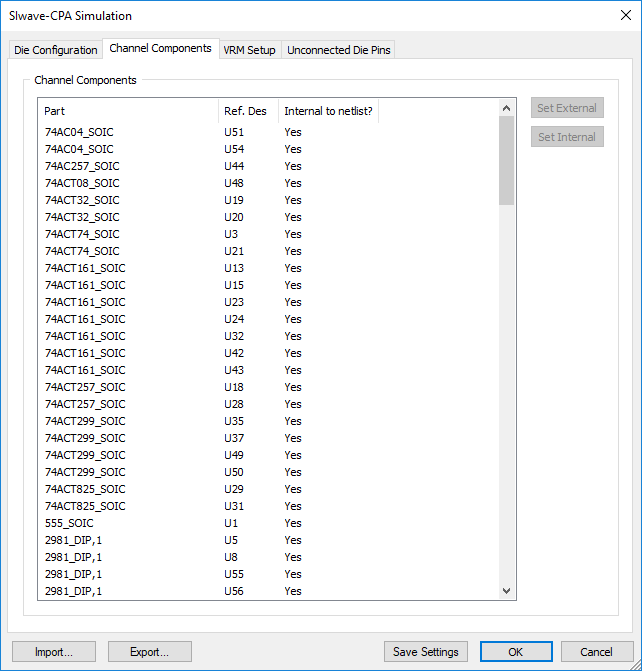Select the 74AC04_SOIC row with U51
This screenshot has height=671, width=642.
pos(268,132)
